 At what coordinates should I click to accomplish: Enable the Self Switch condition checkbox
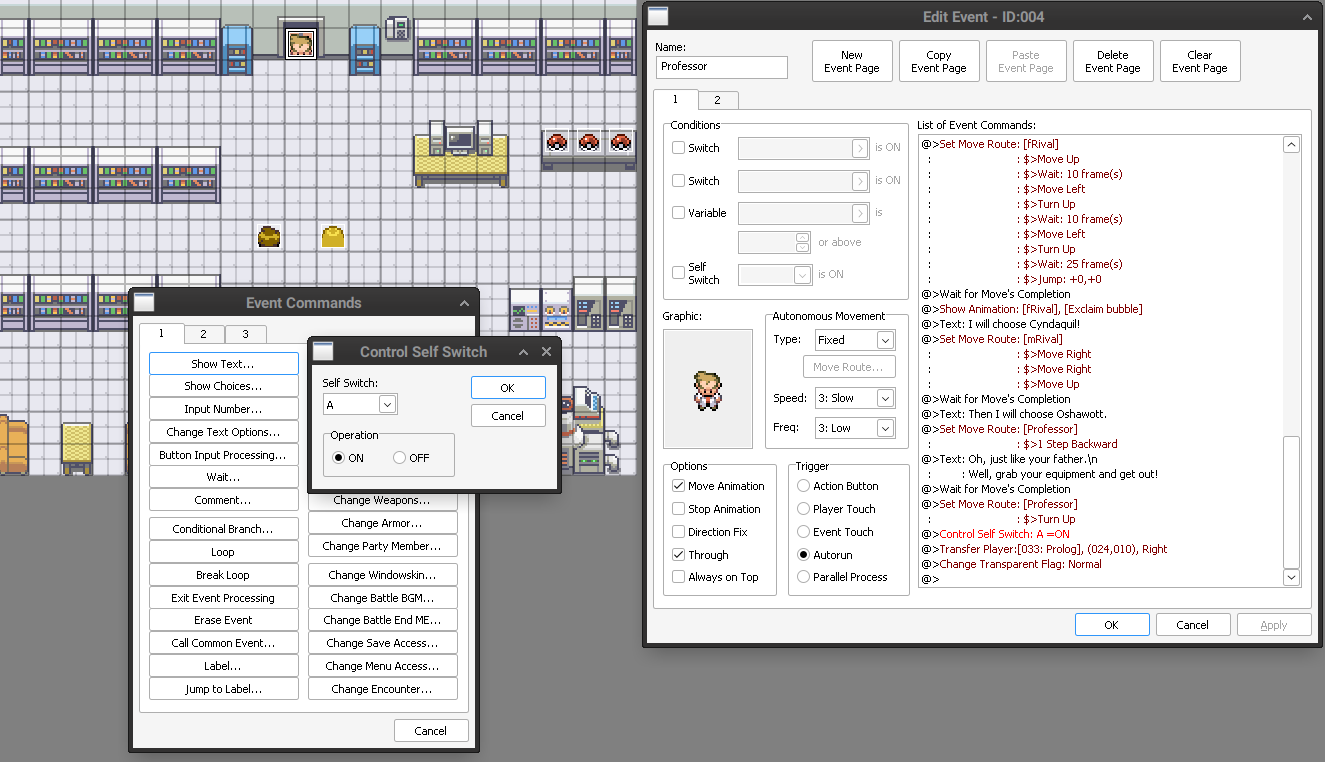679,272
